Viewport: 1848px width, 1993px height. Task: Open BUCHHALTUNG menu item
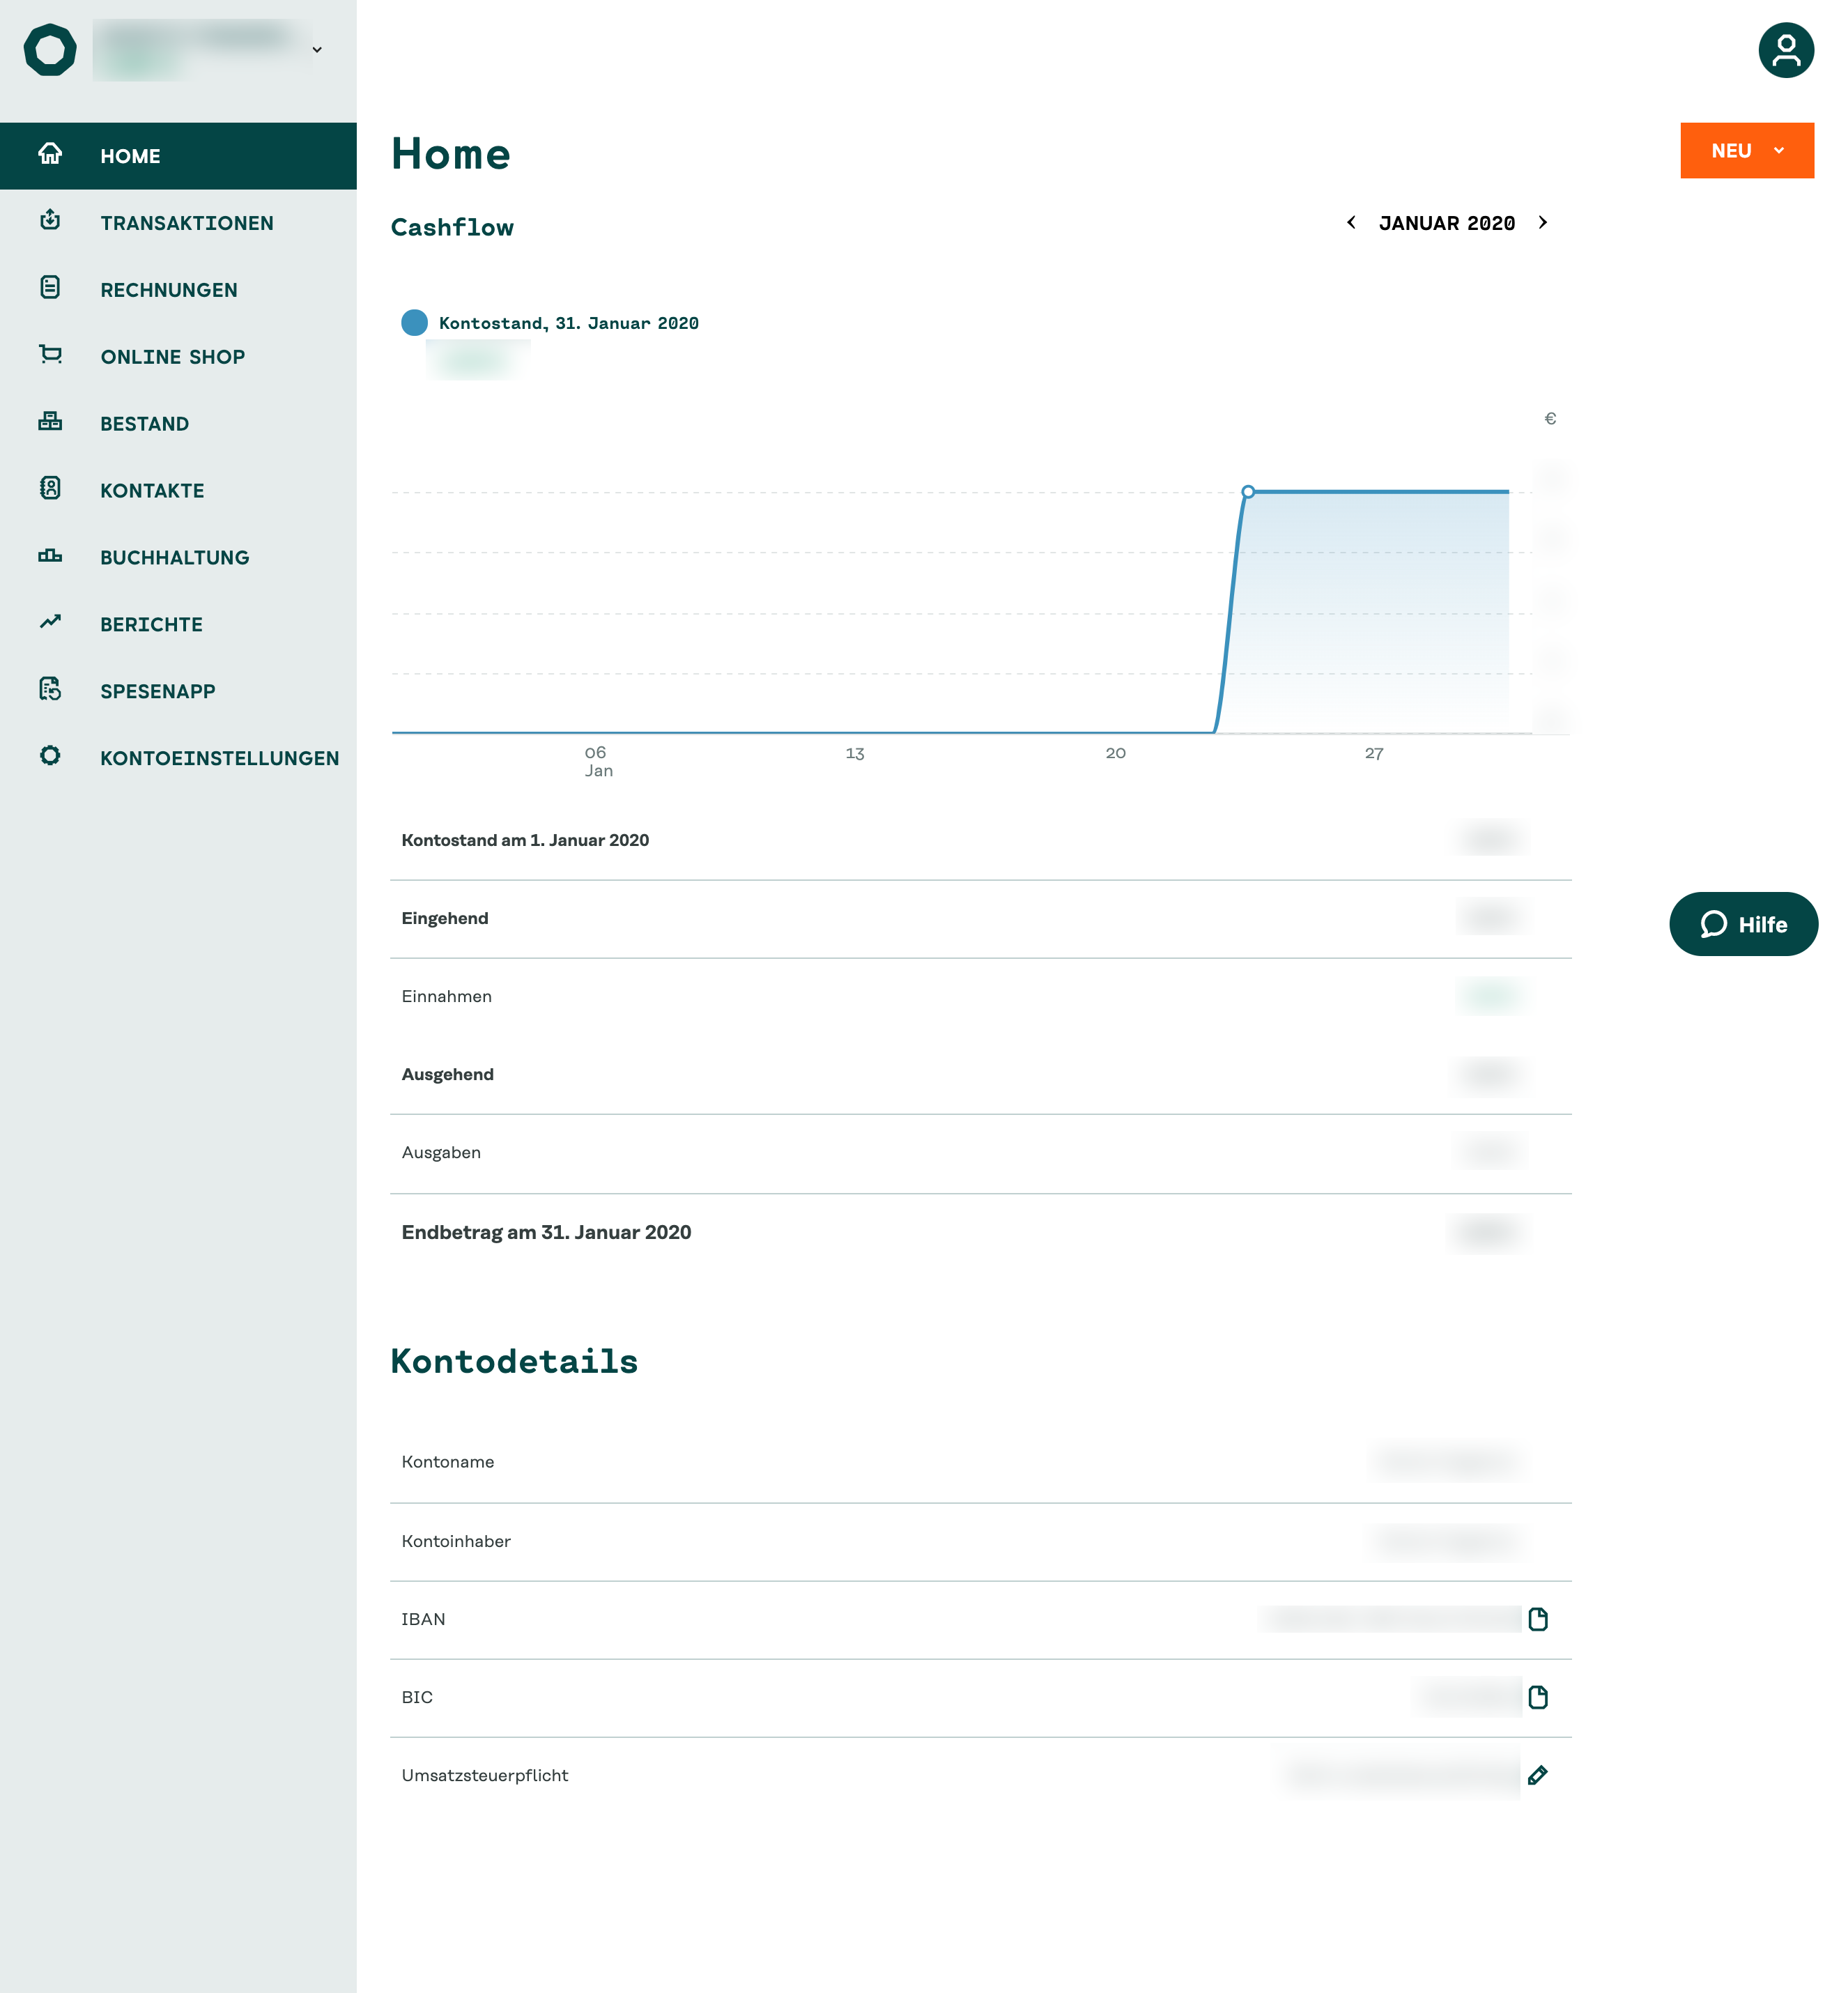[x=178, y=558]
